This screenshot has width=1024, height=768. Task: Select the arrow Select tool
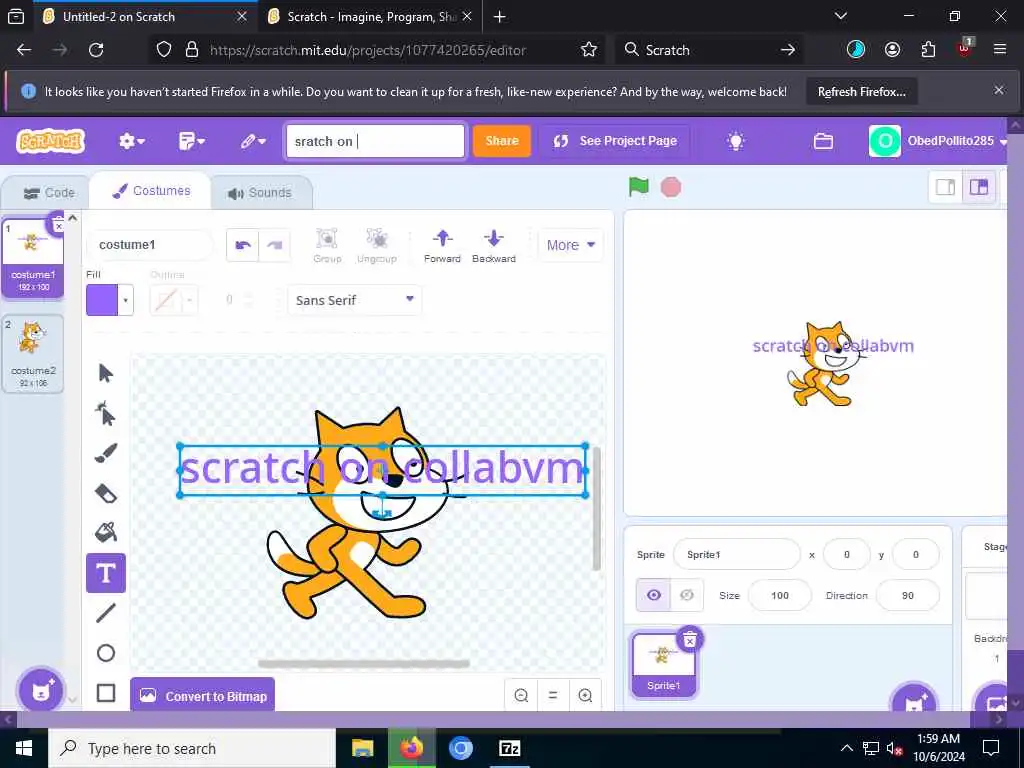tap(105, 373)
